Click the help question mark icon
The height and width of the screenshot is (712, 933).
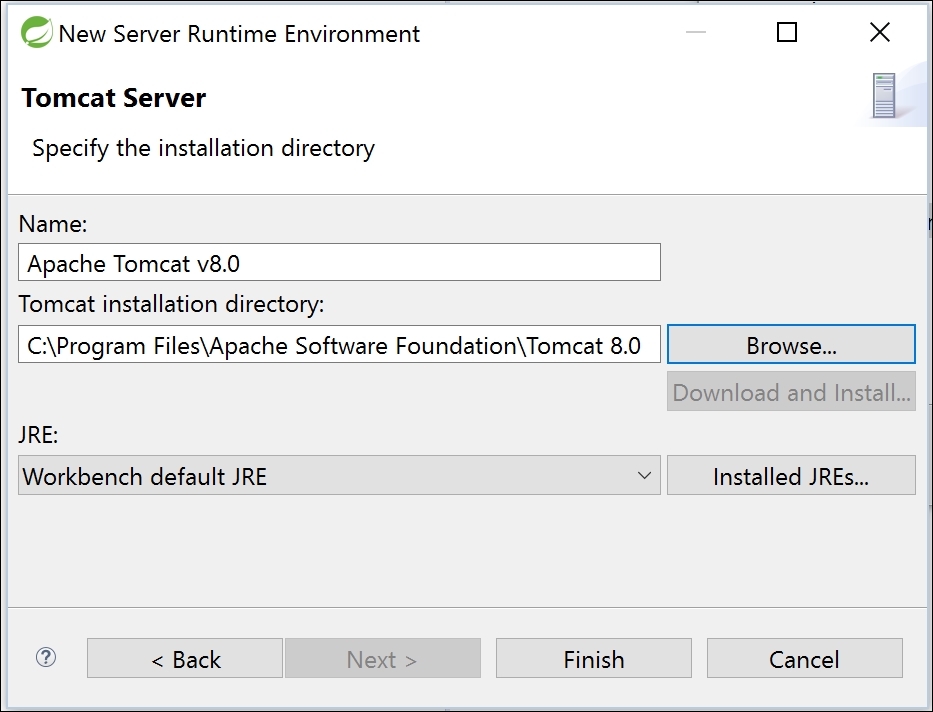[x=46, y=657]
